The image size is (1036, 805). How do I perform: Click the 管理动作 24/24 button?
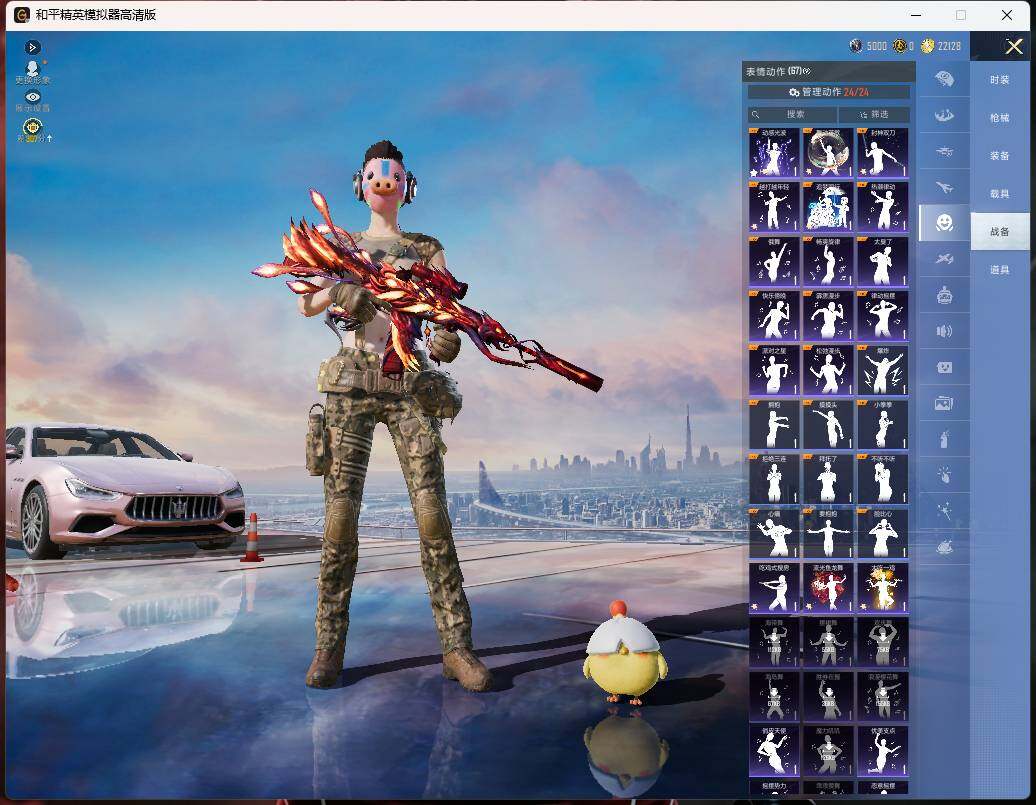click(x=829, y=92)
